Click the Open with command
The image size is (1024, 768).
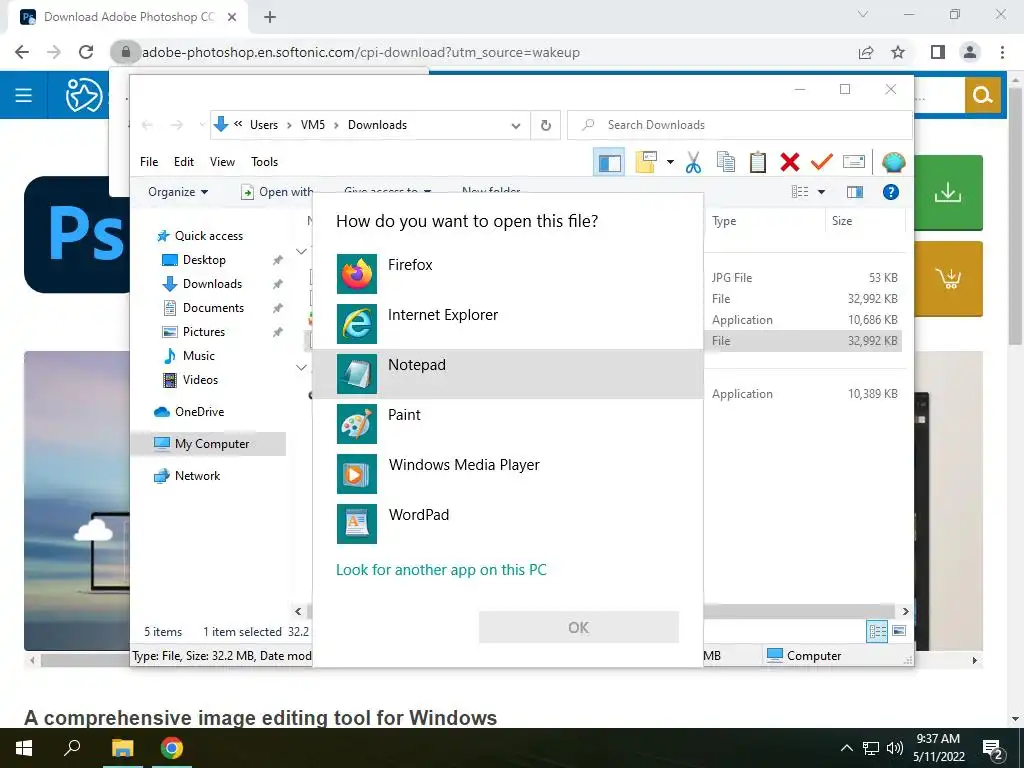click(x=277, y=192)
